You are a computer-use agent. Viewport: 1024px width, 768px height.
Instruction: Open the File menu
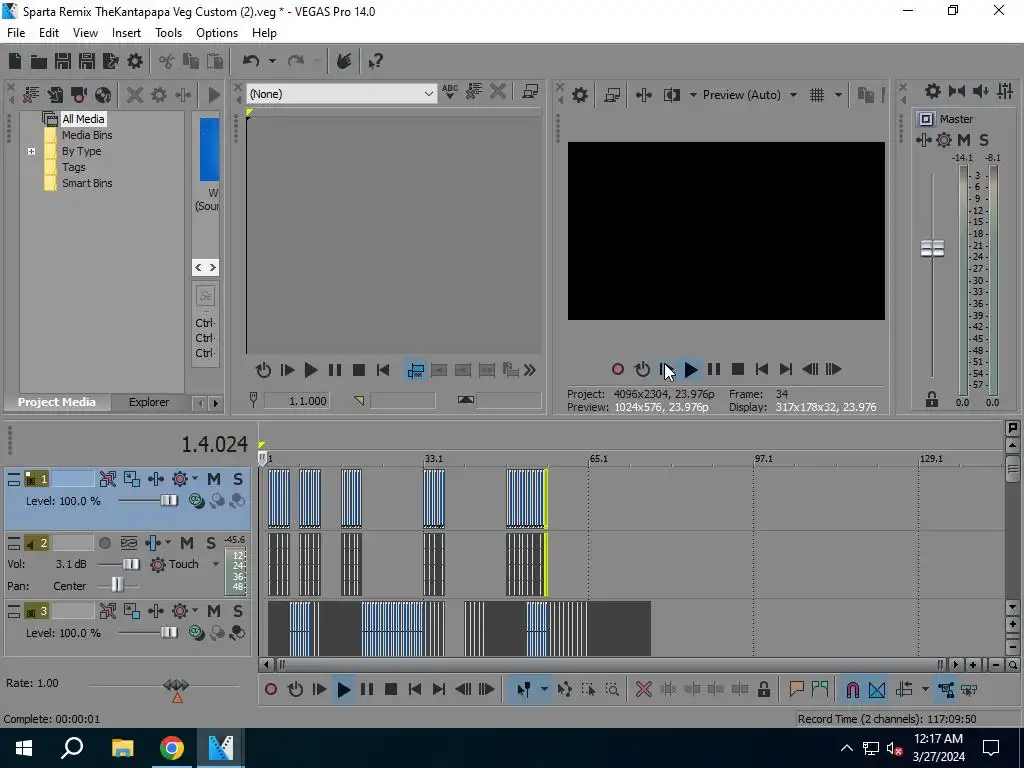click(x=16, y=33)
